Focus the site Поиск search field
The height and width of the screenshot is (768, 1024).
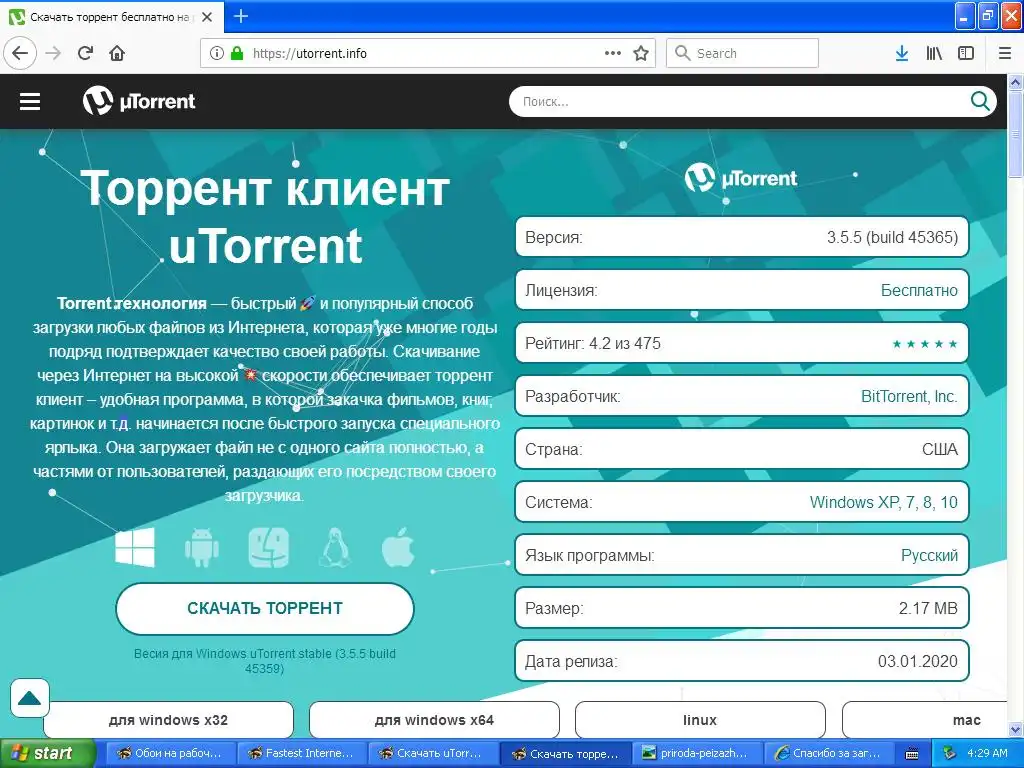(741, 101)
